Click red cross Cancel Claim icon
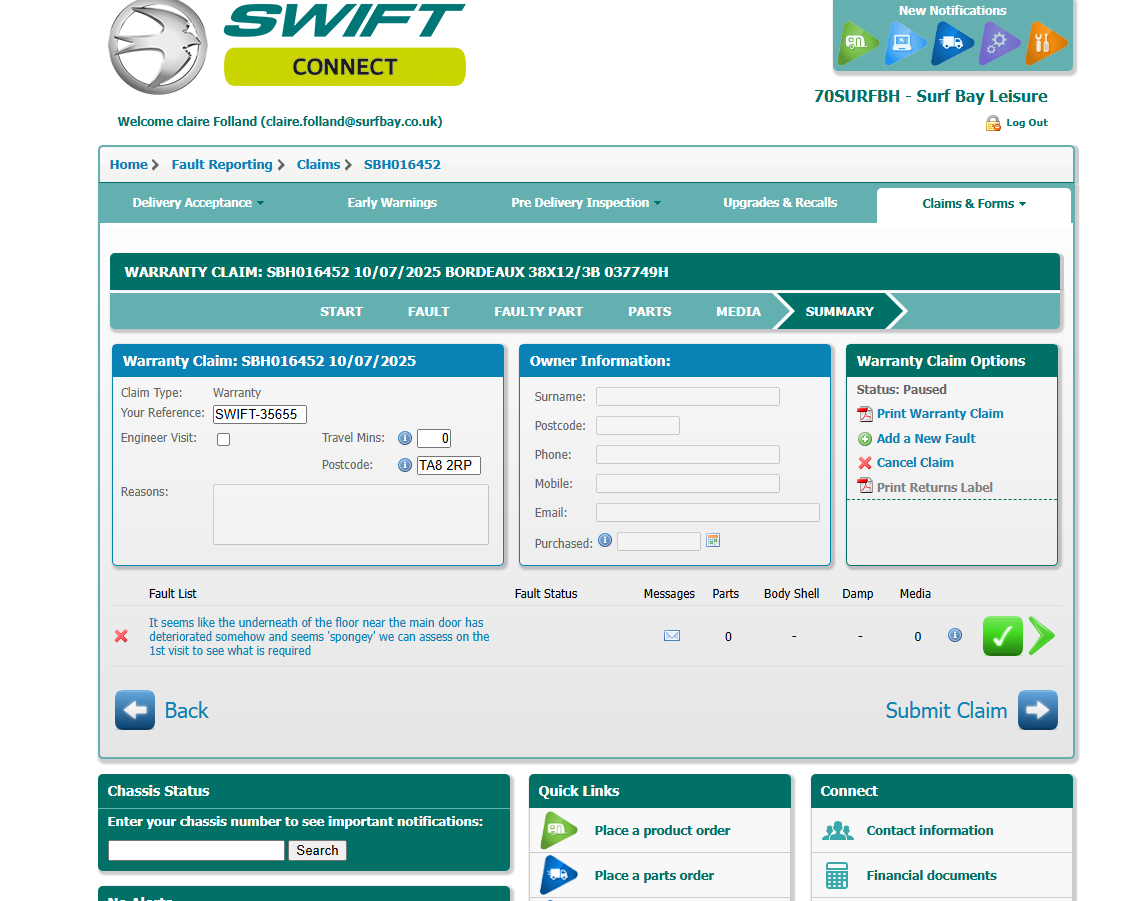The image size is (1134, 901). coord(865,463)
